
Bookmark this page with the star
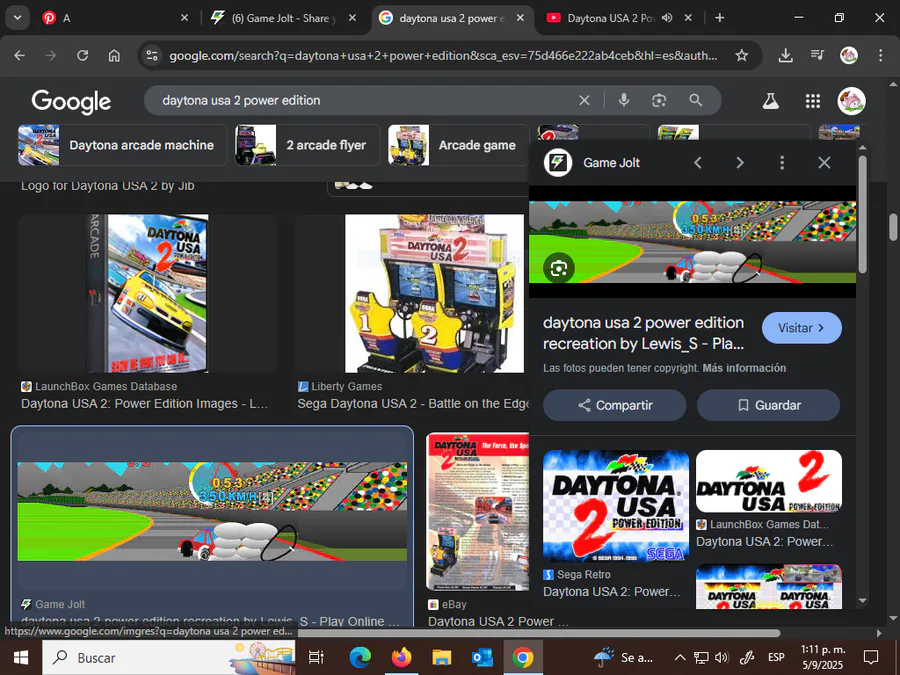[x=742, y=55]
